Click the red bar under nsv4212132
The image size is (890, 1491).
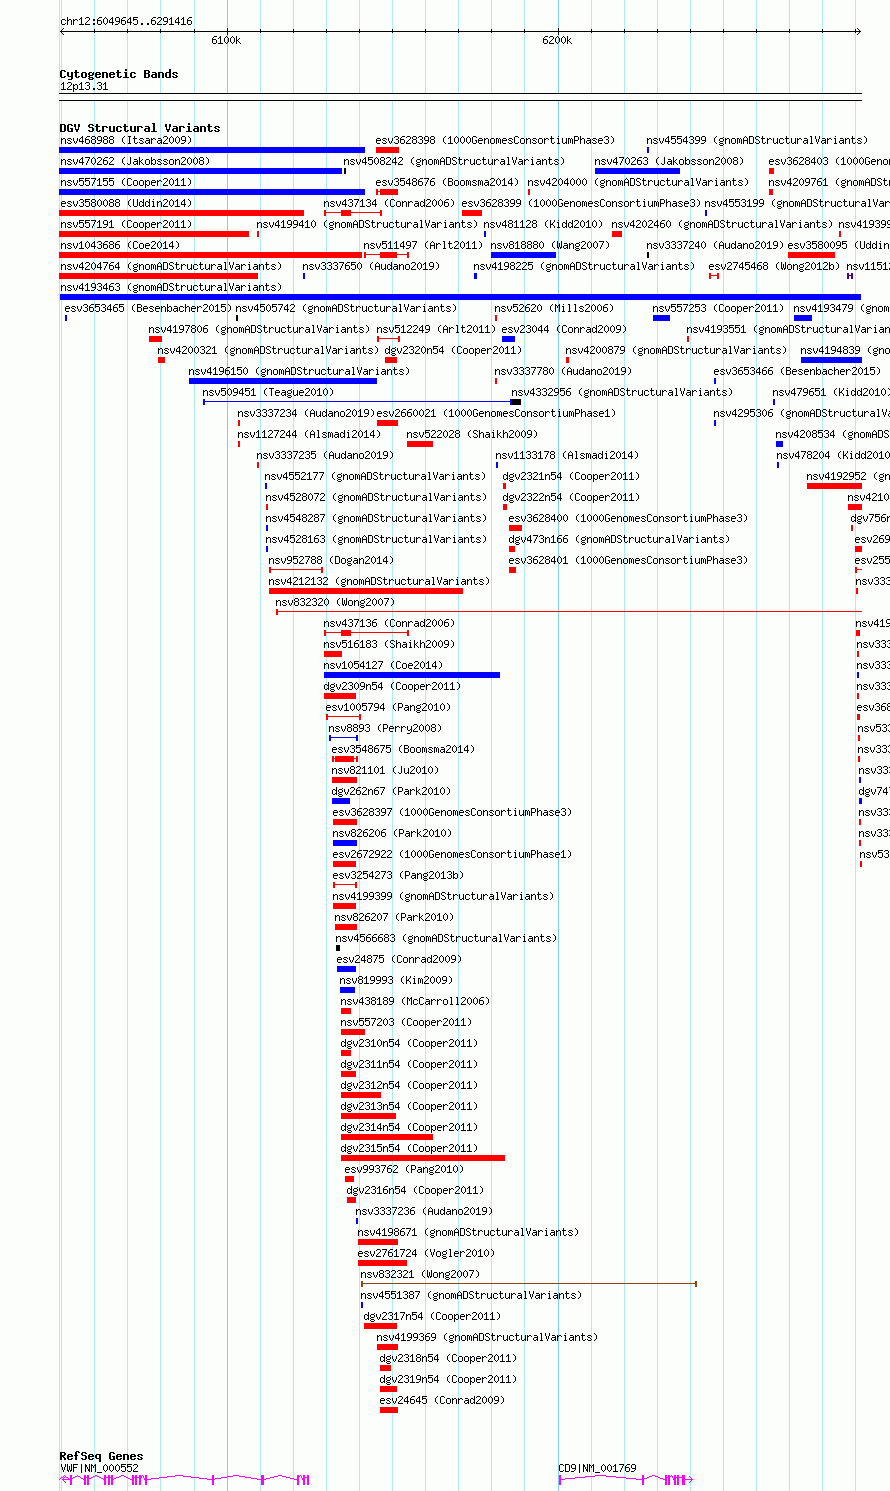(x=366, y=591)
